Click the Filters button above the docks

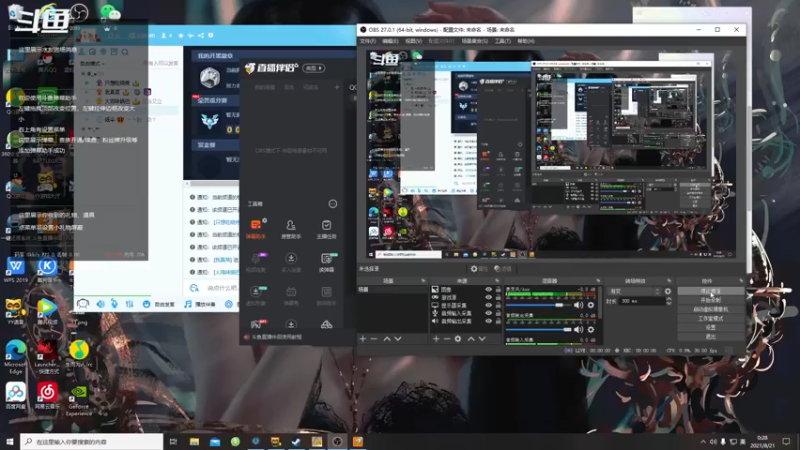coord(503,269)
